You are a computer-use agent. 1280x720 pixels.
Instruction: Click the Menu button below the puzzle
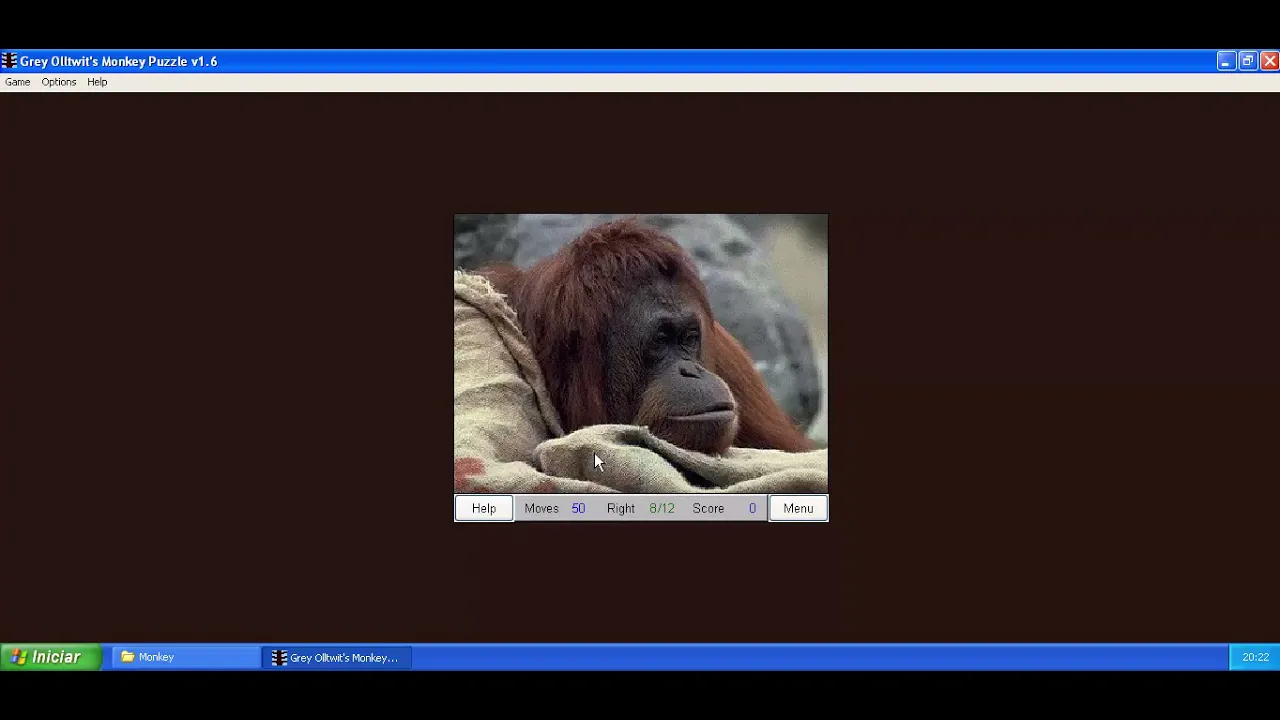[x=798, y=508]
